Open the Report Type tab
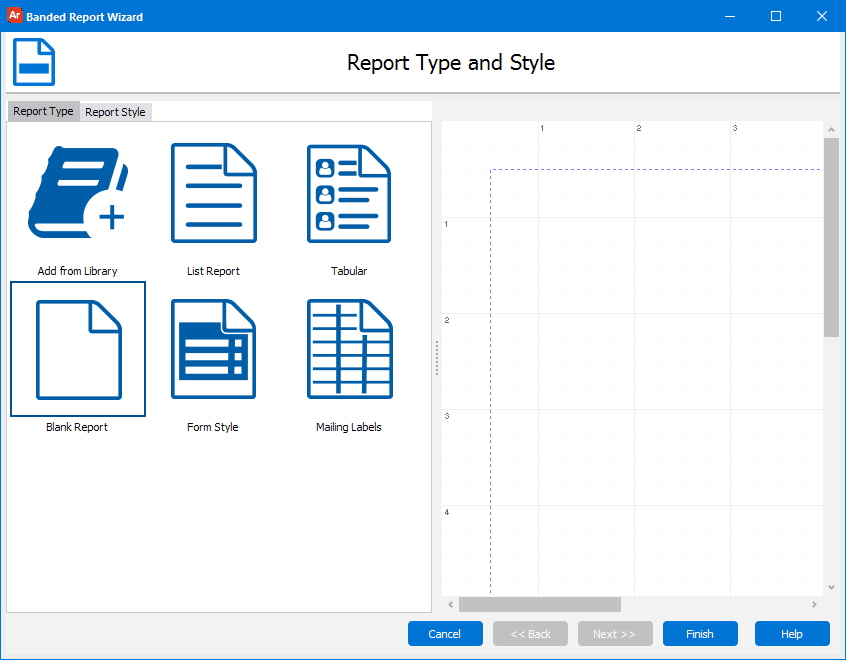The height and width of the screenshot is (660, 846). tap(43, 111)
